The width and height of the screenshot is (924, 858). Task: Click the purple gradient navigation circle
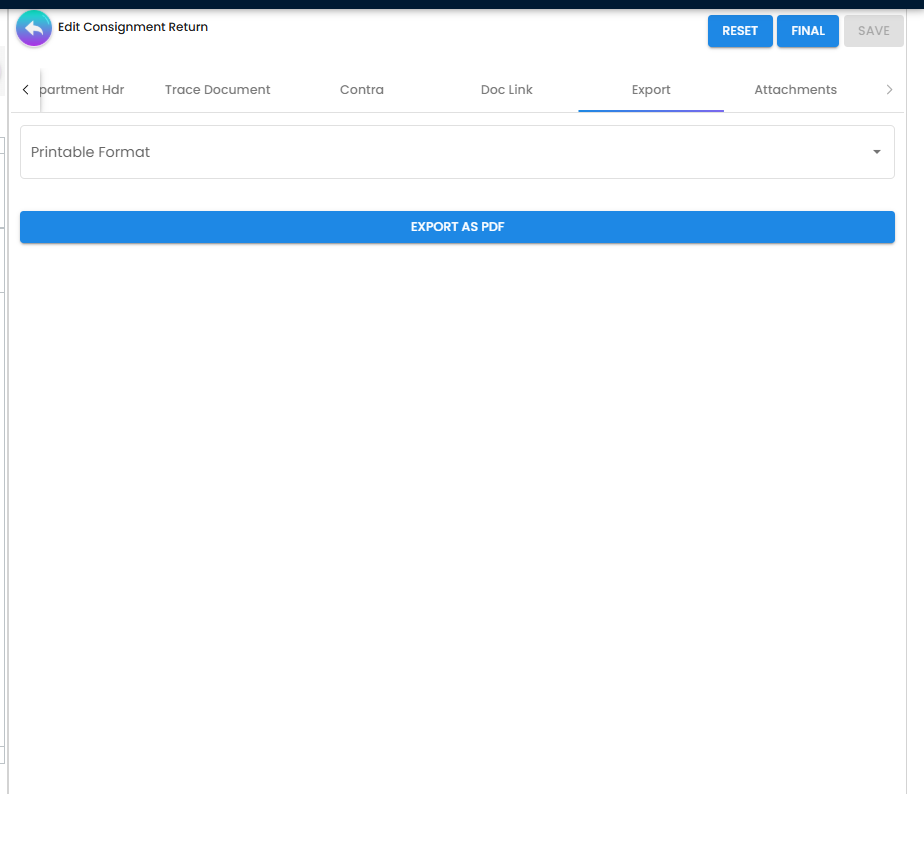33,28
